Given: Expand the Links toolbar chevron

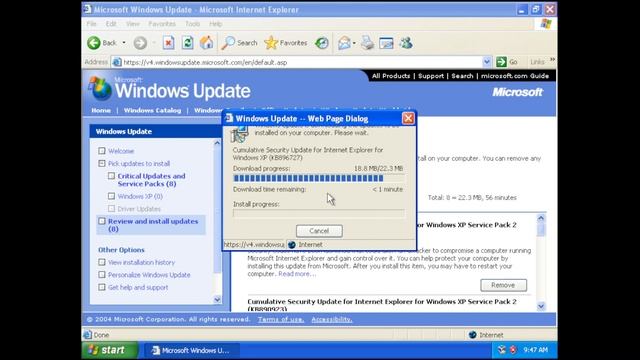Looking at the screenshot, I should (552, 60).
